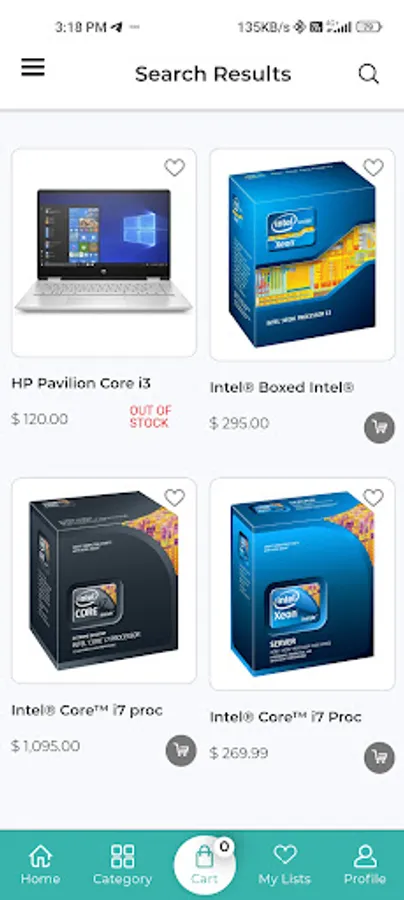Viewport: 404px width, 900px height.
Task: Open Intel® Boxed Intel® product title
Action: (282, 387)
